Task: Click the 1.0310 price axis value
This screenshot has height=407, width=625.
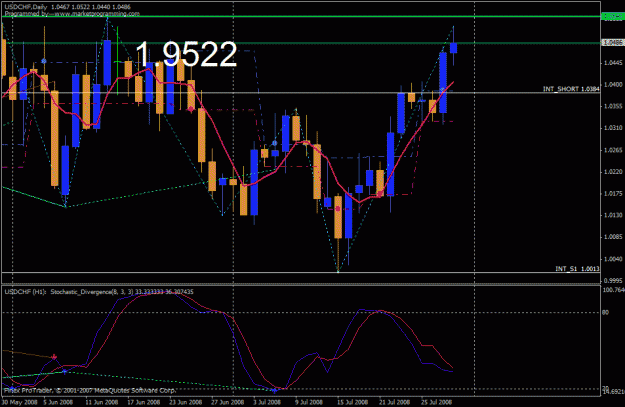Action: pos(613,128)
